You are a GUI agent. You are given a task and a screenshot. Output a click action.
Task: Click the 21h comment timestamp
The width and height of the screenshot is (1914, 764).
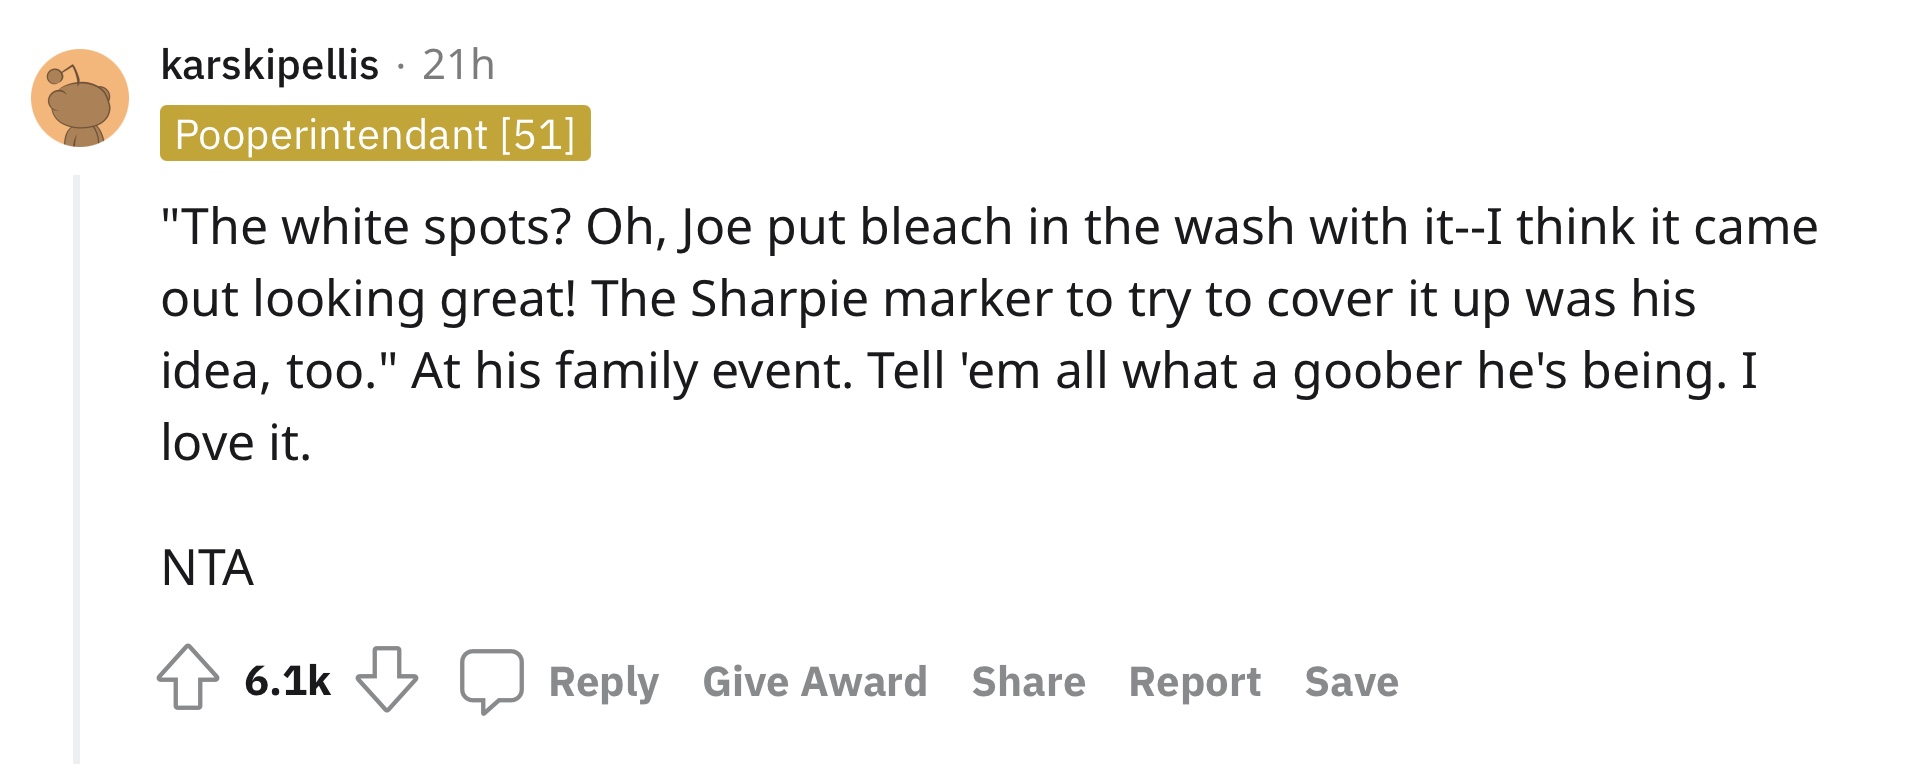458,65
